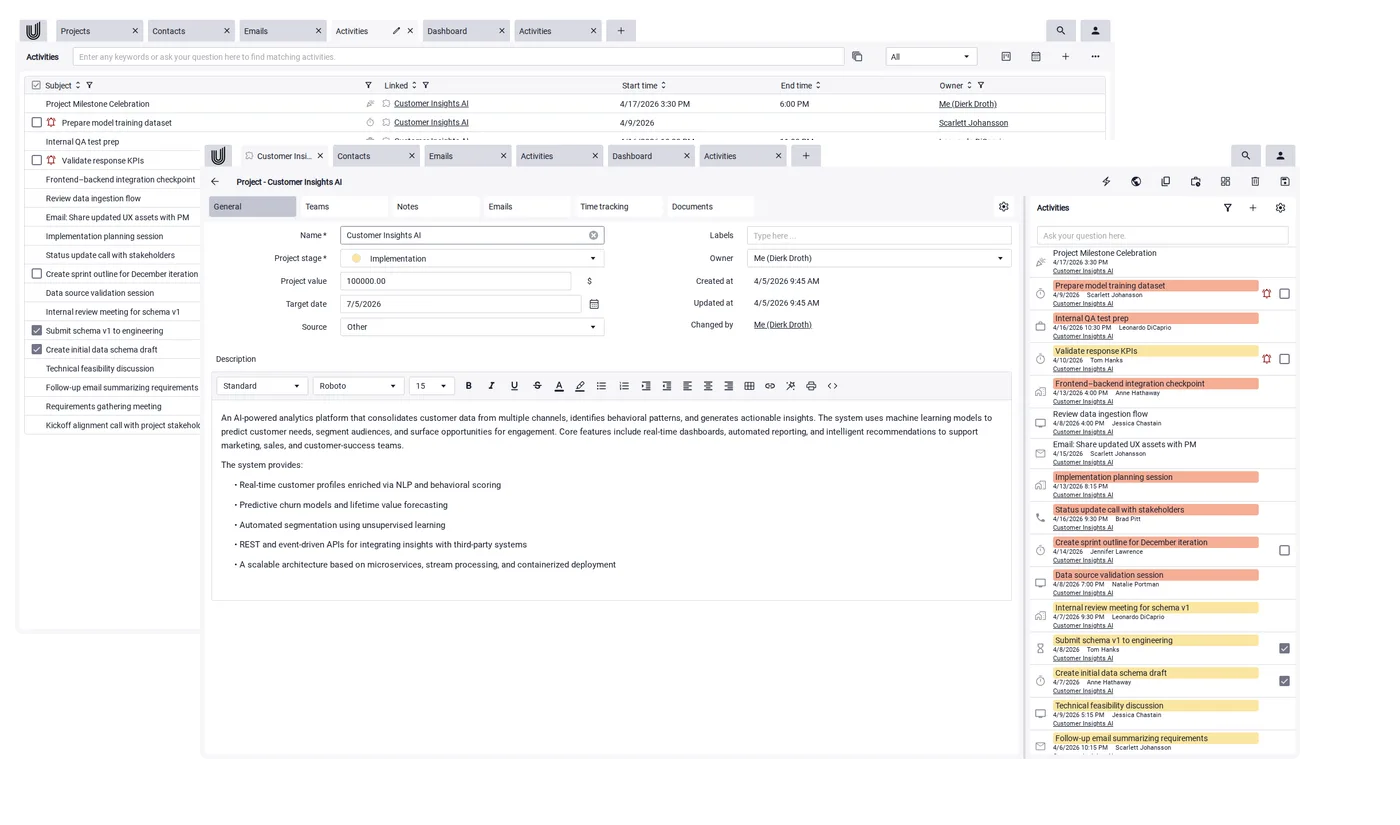1400x825 pixels.
Task: Click the globe icon in project toolbar
Action: click(x=1136, y=182)
